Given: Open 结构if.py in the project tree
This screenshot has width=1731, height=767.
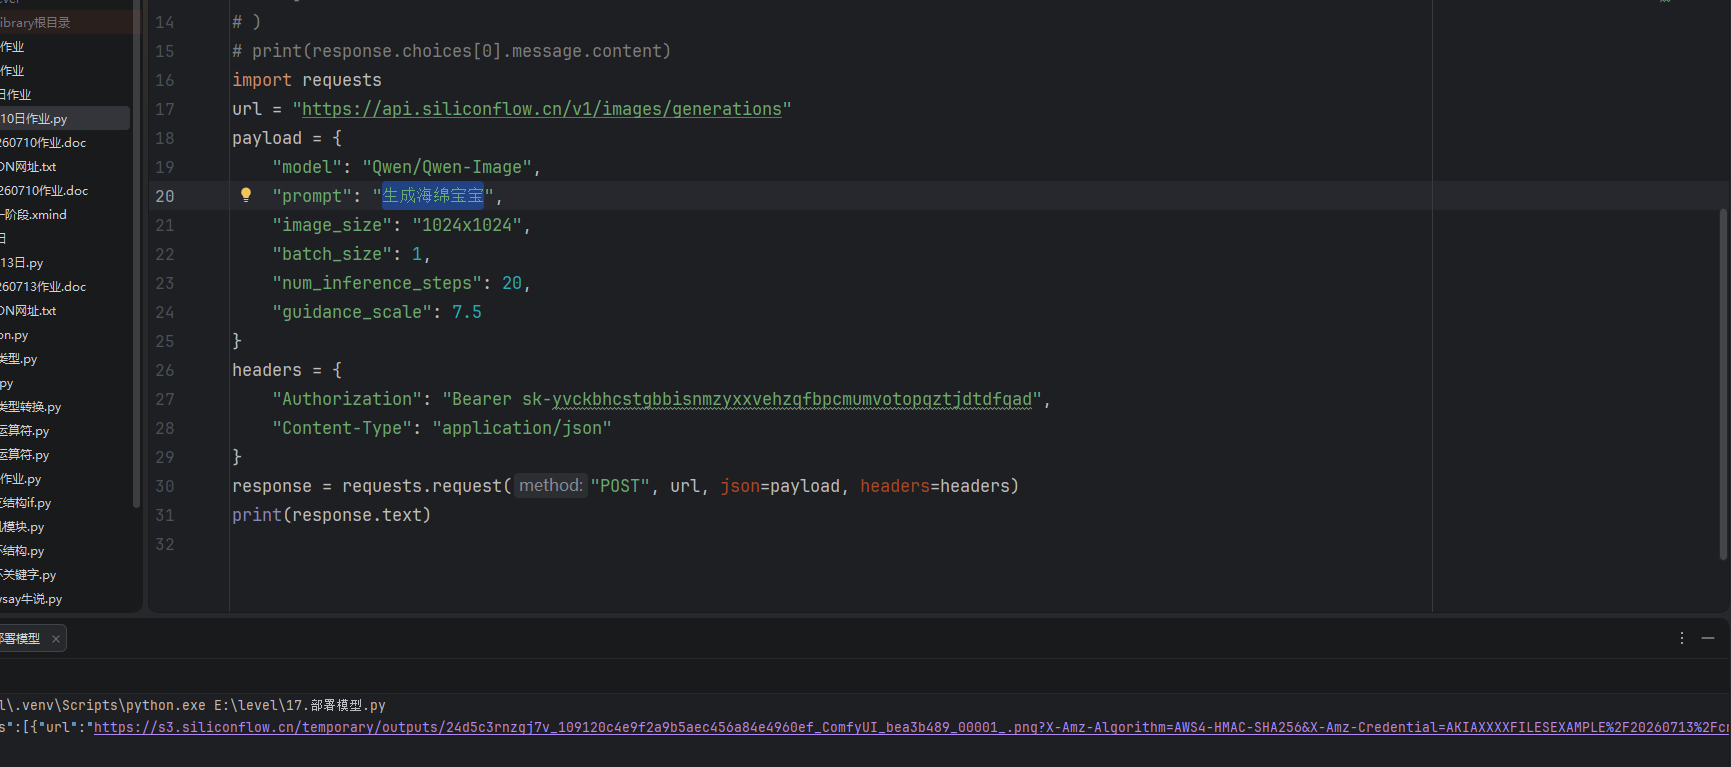Looking at the screenshot, I should point(26,503).
